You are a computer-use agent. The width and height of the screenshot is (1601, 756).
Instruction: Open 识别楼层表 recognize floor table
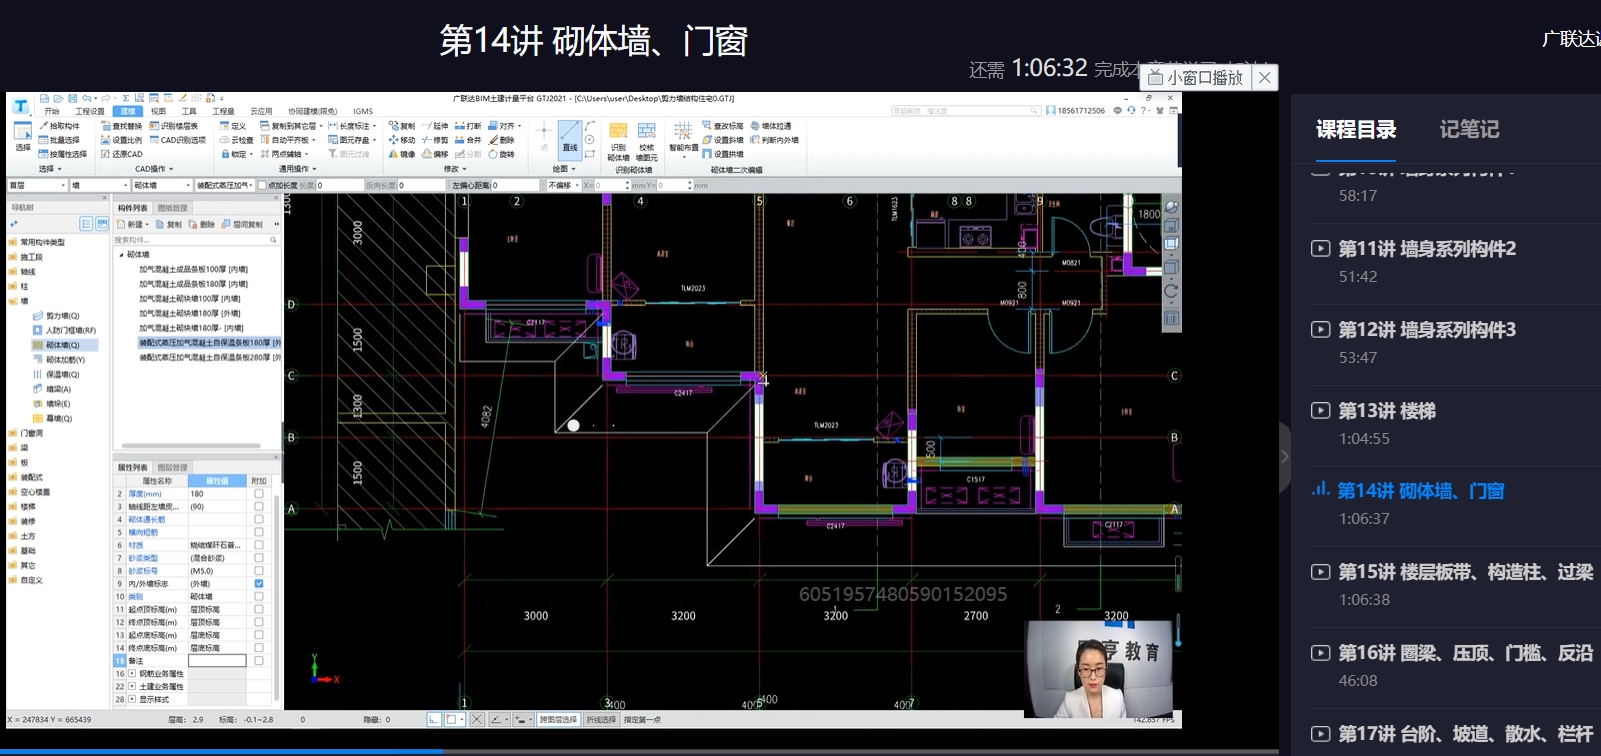coord(174,126)
